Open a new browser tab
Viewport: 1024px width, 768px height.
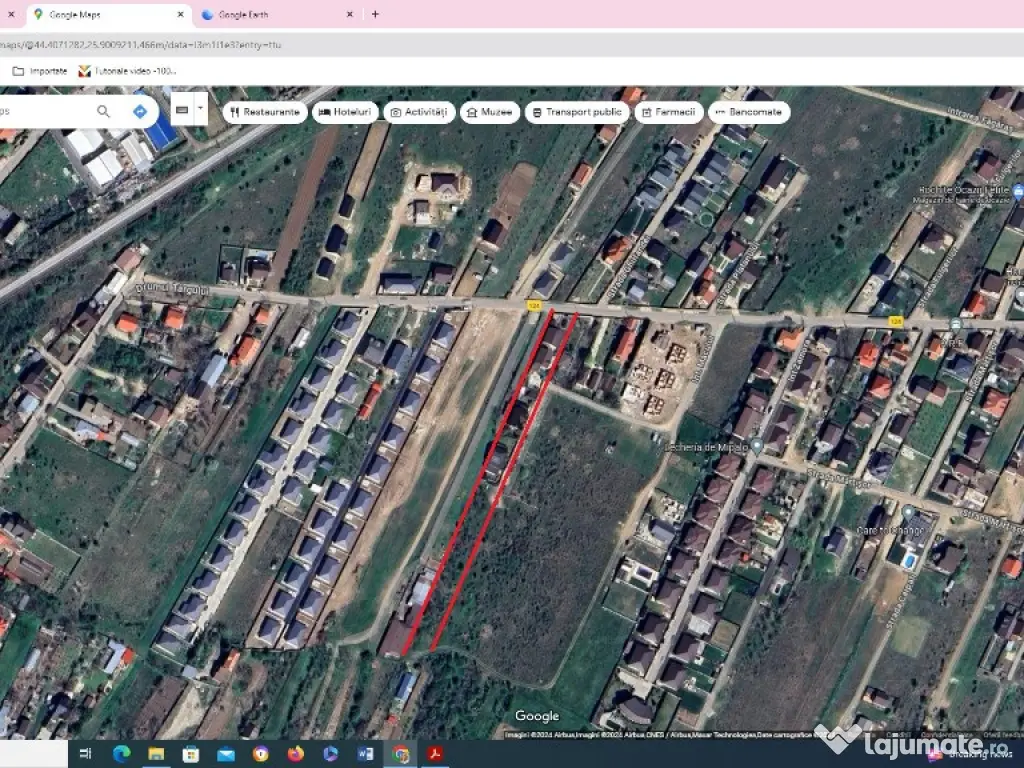375,15
